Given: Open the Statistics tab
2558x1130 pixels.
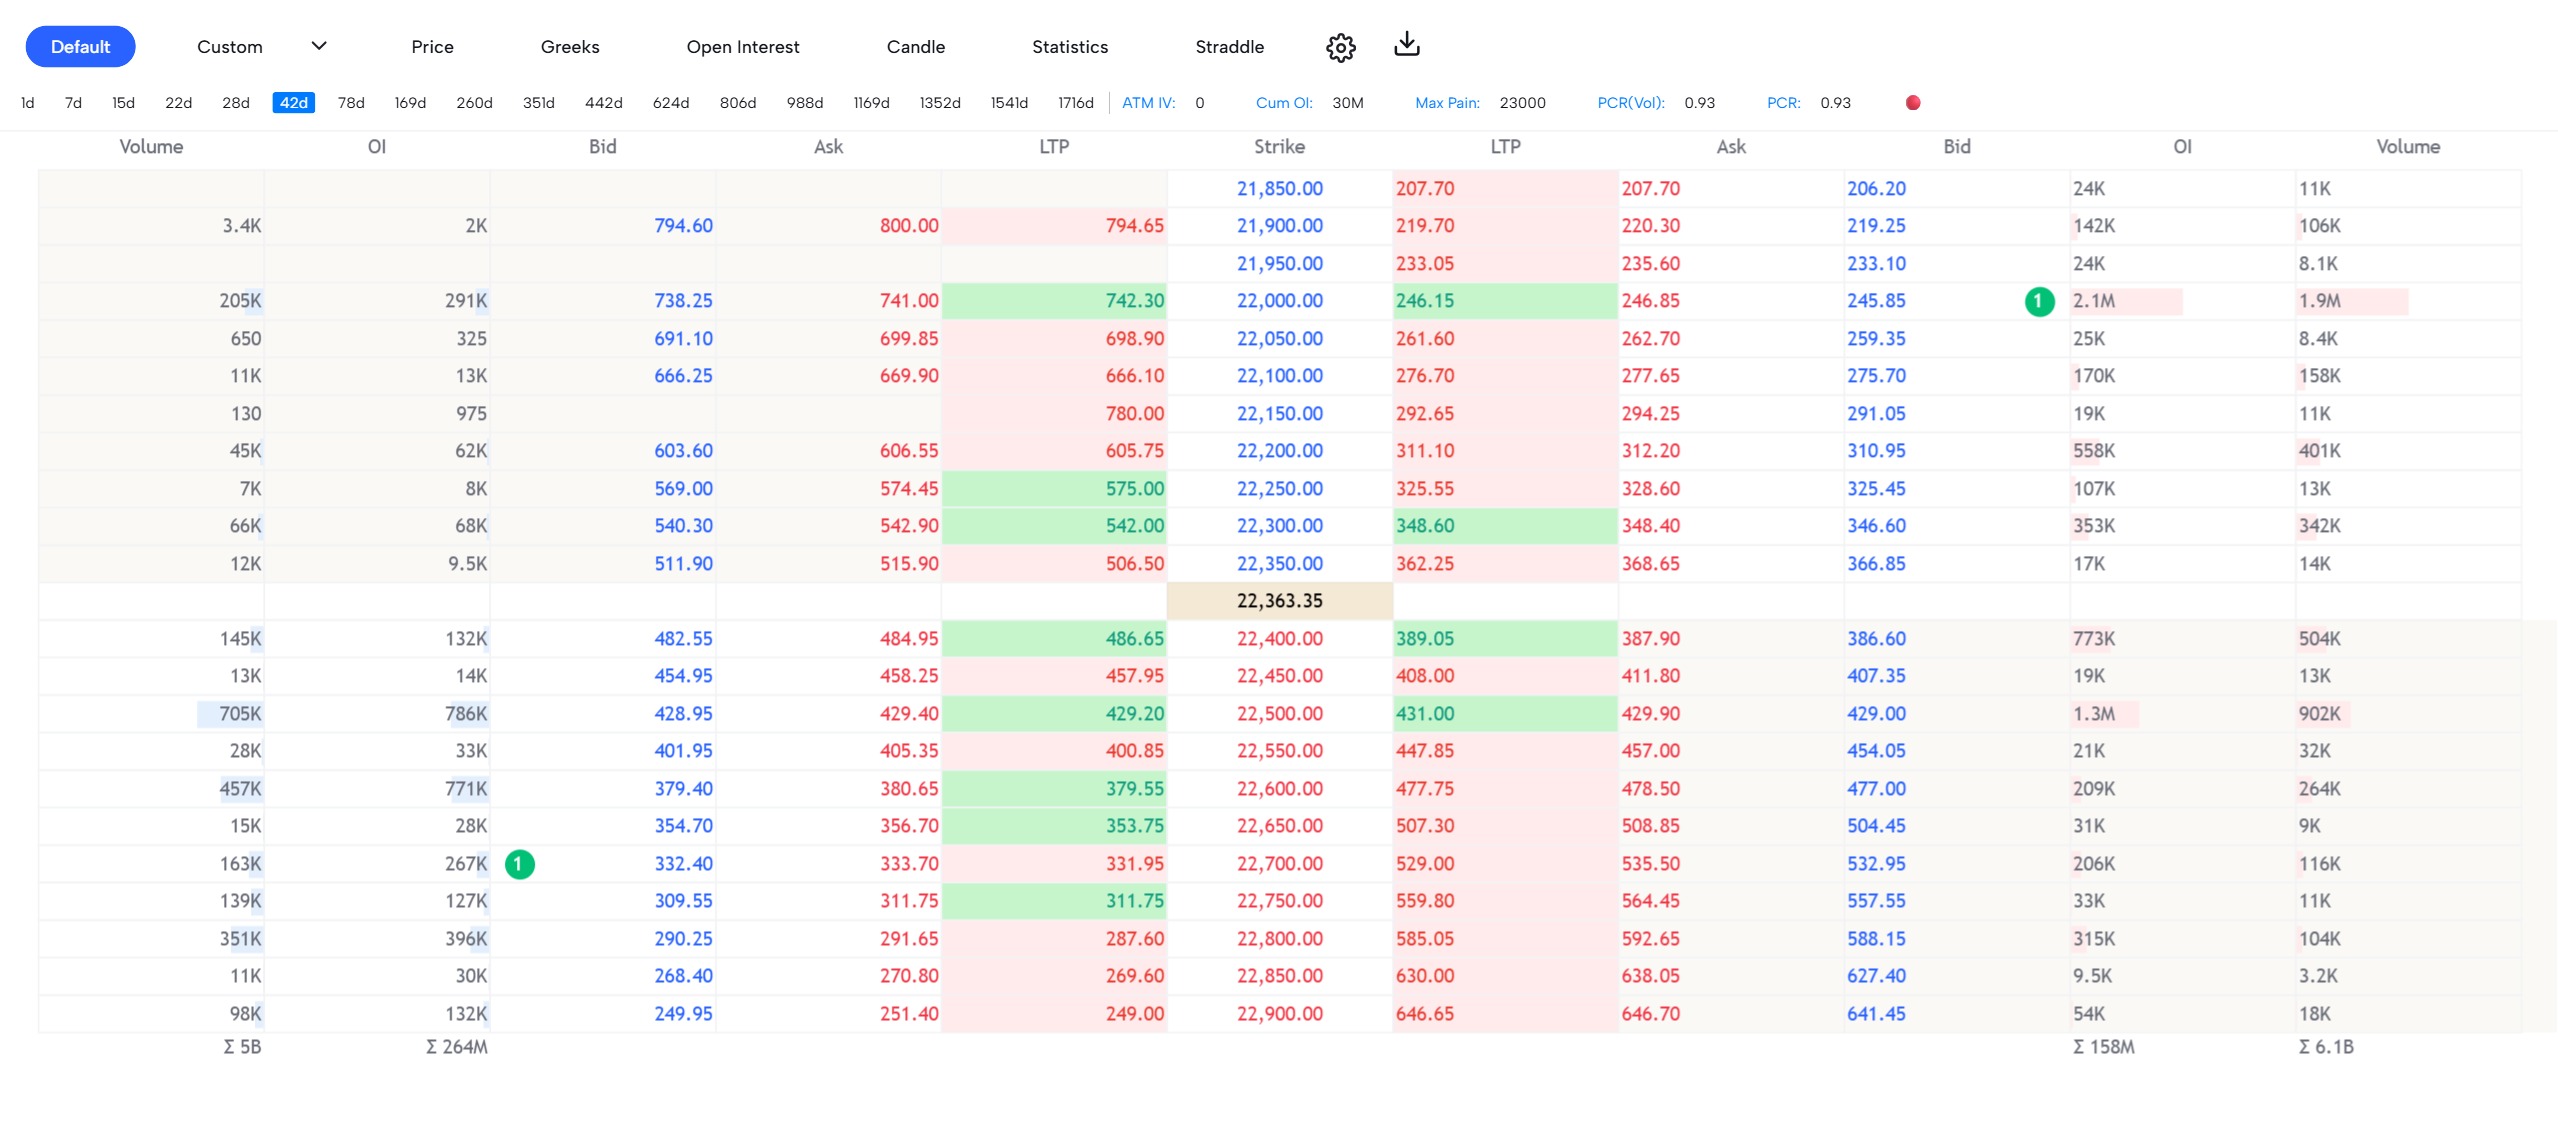Looking at the screenshot, I should click(x=1070, y=47).
